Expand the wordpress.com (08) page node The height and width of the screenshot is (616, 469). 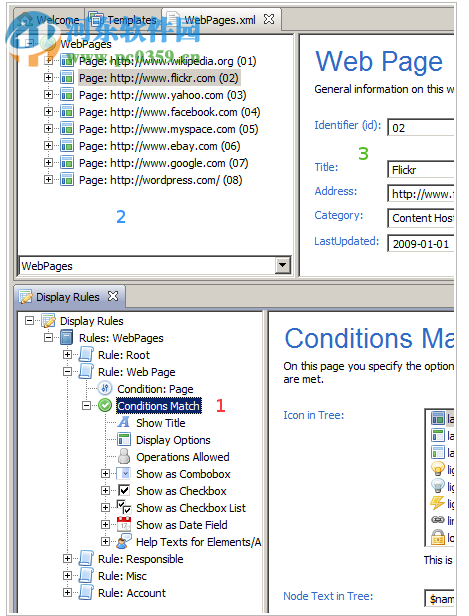pyautogui.click(x=48, y=180)
